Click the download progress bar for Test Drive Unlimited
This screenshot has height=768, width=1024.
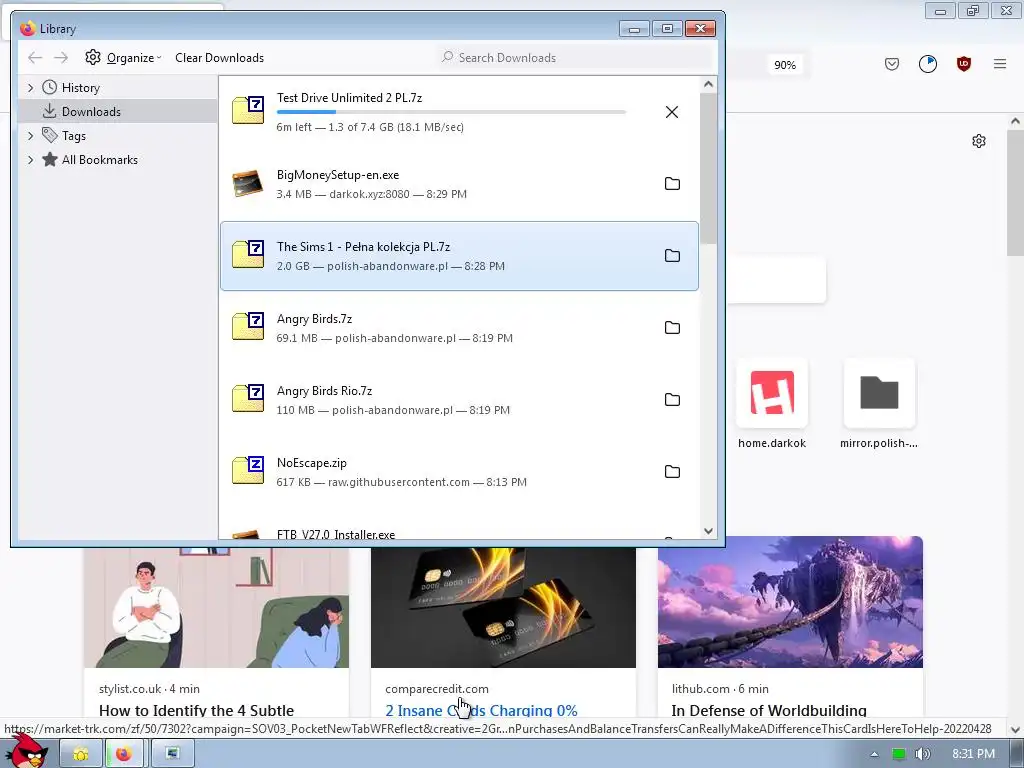point(451,112)
